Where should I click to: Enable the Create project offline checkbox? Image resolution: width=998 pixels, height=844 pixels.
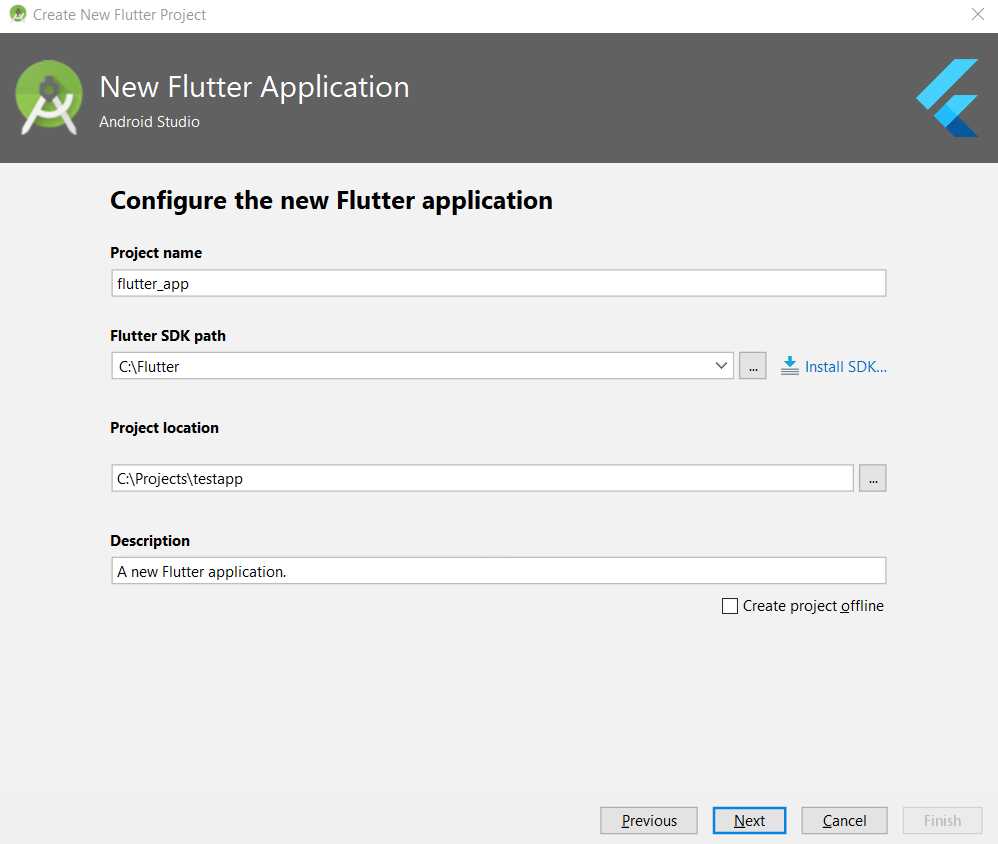point(729,605)
